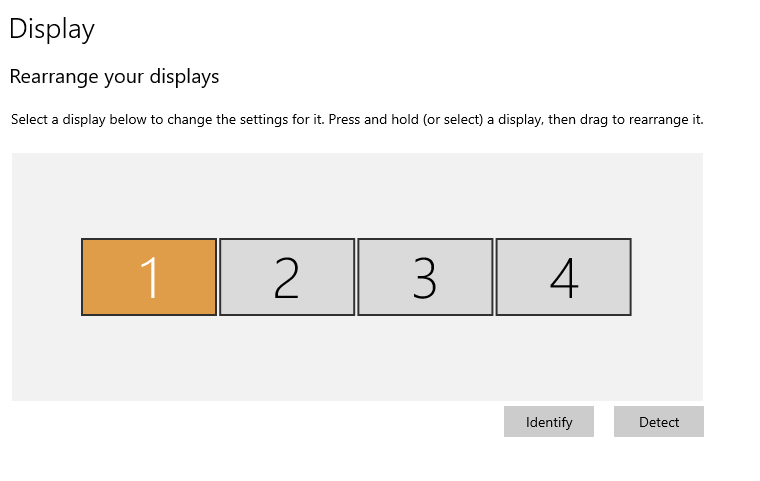Click the white numeral 1
This screenshot has width=760, height=481.
pyautogui.click(x=150, y=277)
